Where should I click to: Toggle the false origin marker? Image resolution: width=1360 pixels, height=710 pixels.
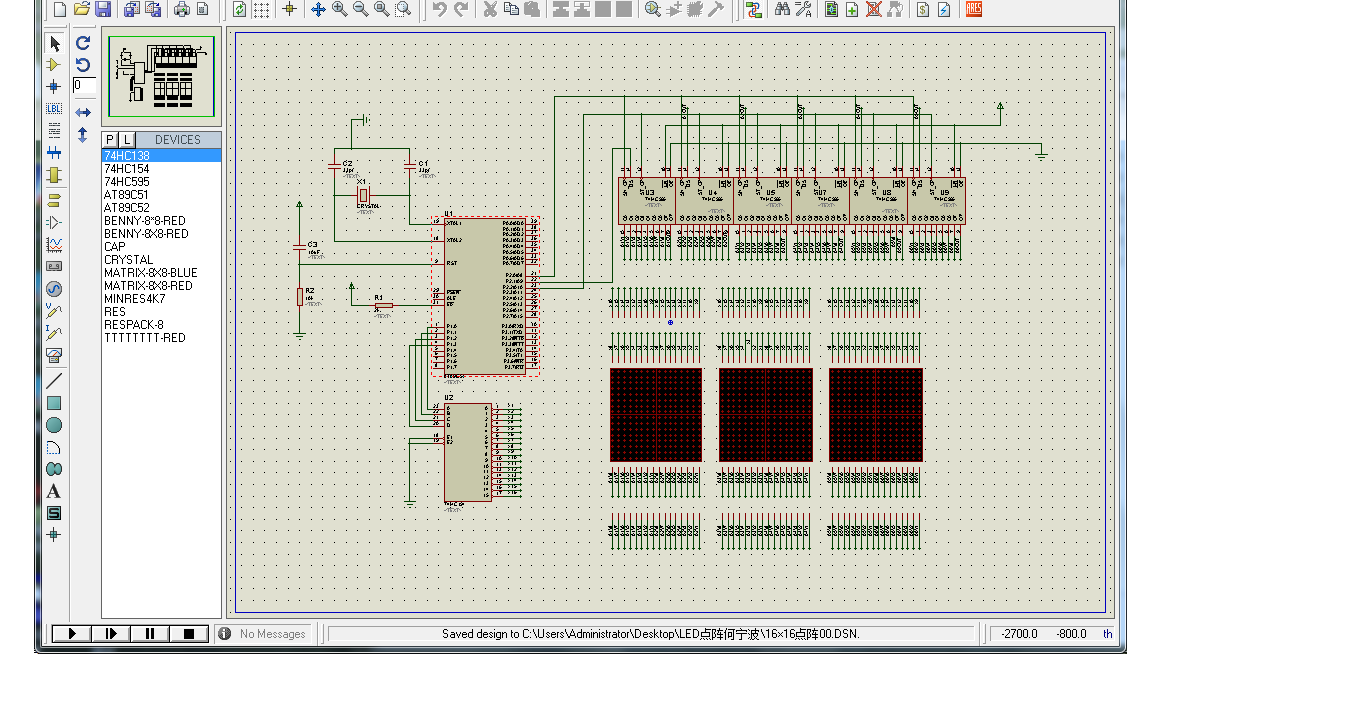click(x=289, y=9)
